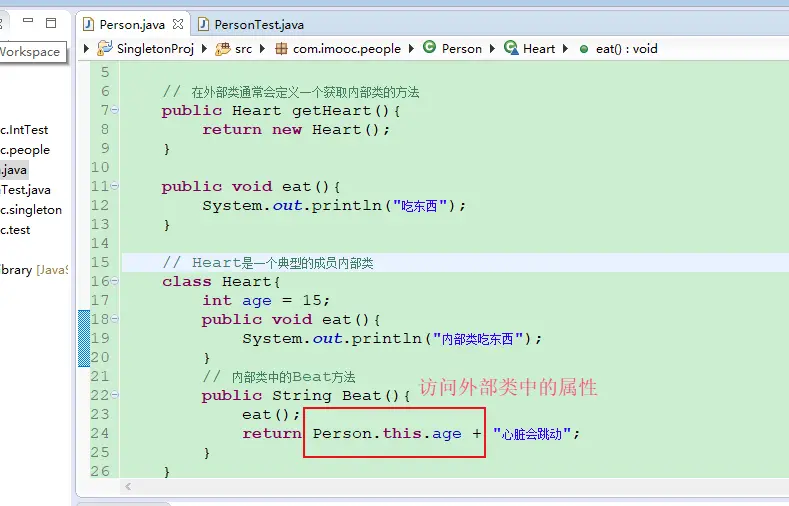This screenshot has width=789, height=506.
Task: Collapse the inner eat() method at line 18
Action: (115, 319)
